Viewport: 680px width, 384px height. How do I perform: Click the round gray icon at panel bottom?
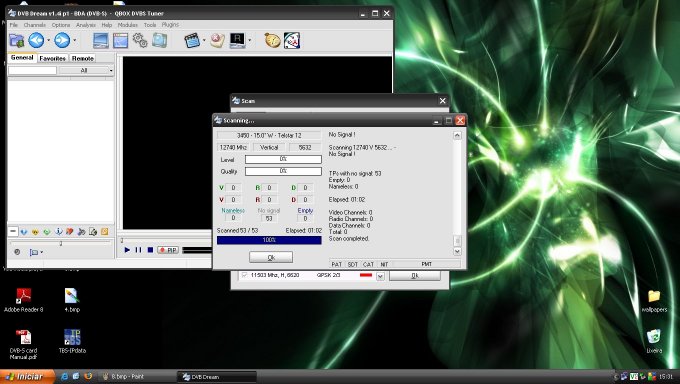pyautogui.click(x=17, y=252)
